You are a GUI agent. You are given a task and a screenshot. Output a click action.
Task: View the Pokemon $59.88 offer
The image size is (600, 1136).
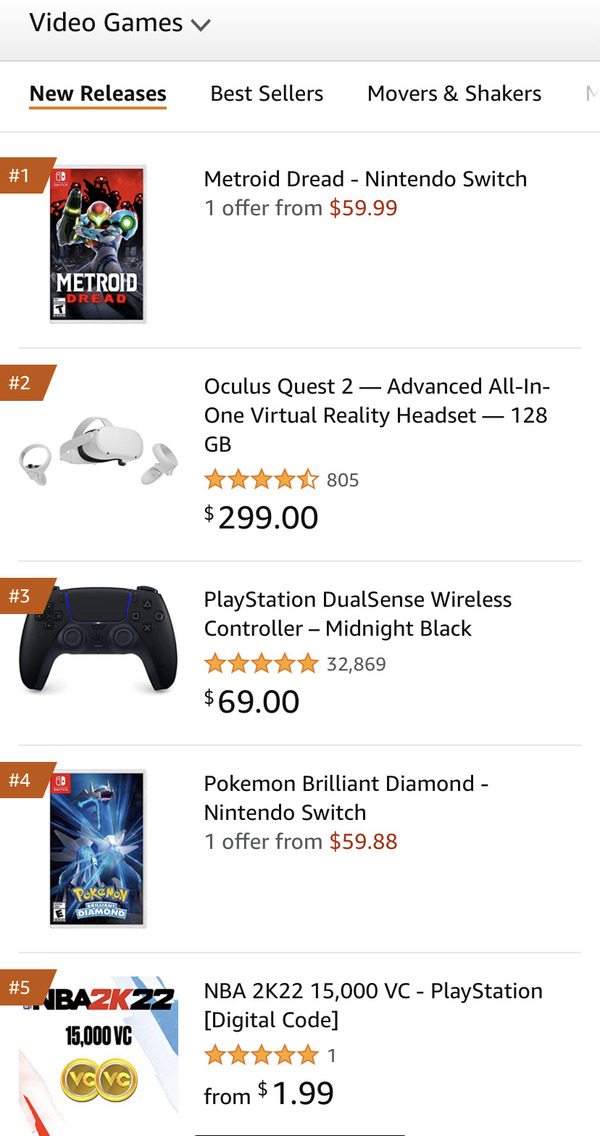point(363,842)
